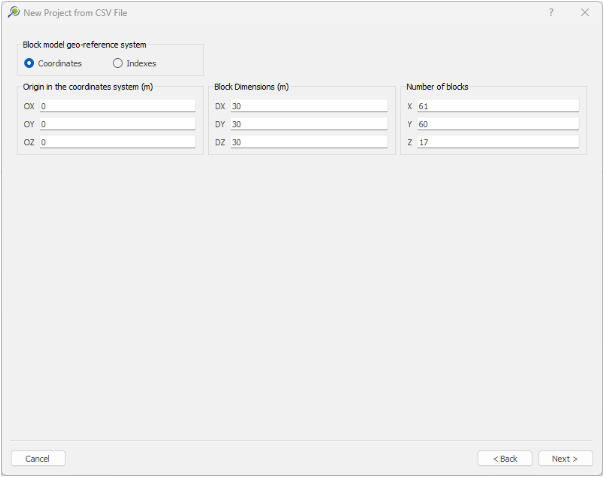Close the New Project from CSV dialog
The width and height of the screenshot is (604, 477).
pyautogui.click(x=585, y=12)
